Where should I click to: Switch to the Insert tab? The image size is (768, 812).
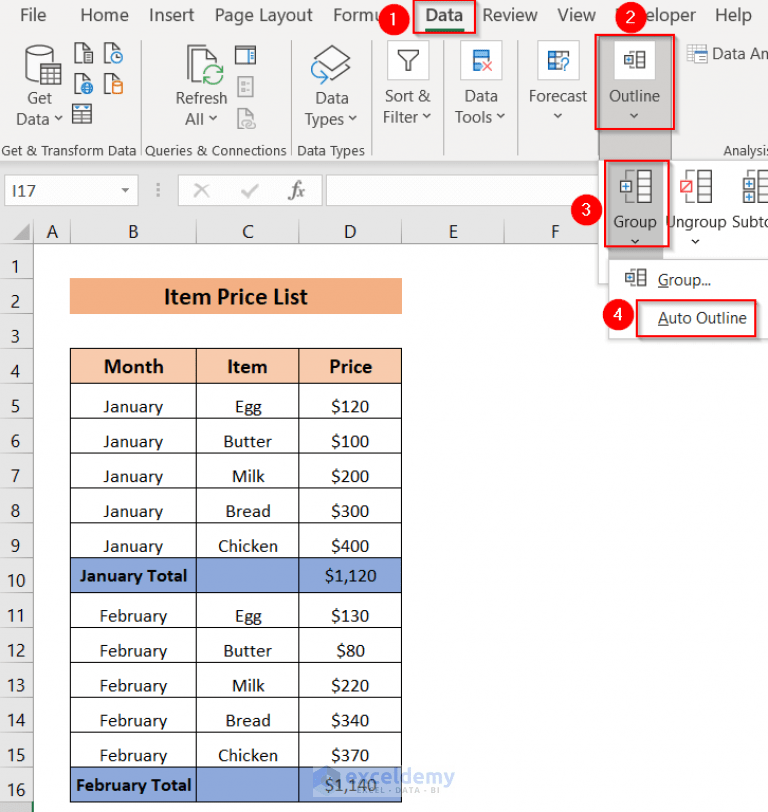point(171,15)
